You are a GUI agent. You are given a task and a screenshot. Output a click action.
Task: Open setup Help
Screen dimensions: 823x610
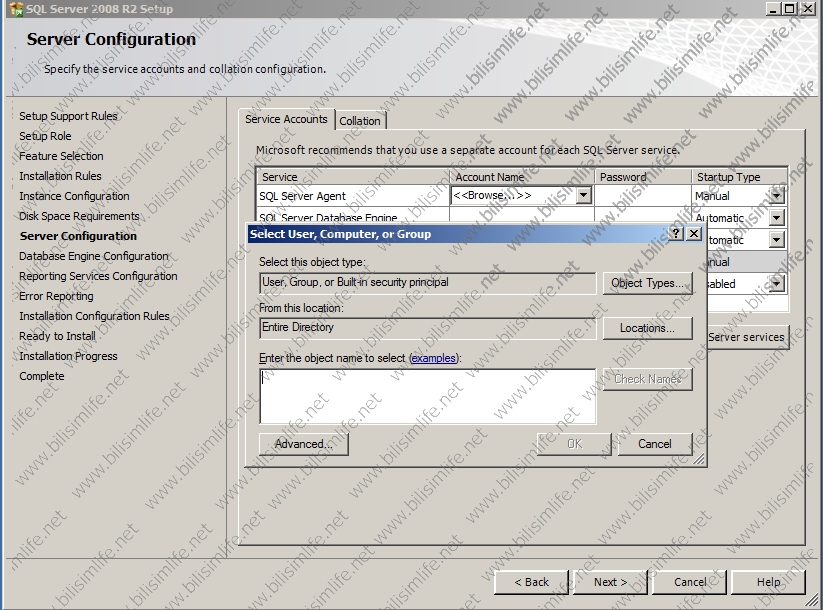click(x=768, y=582)
